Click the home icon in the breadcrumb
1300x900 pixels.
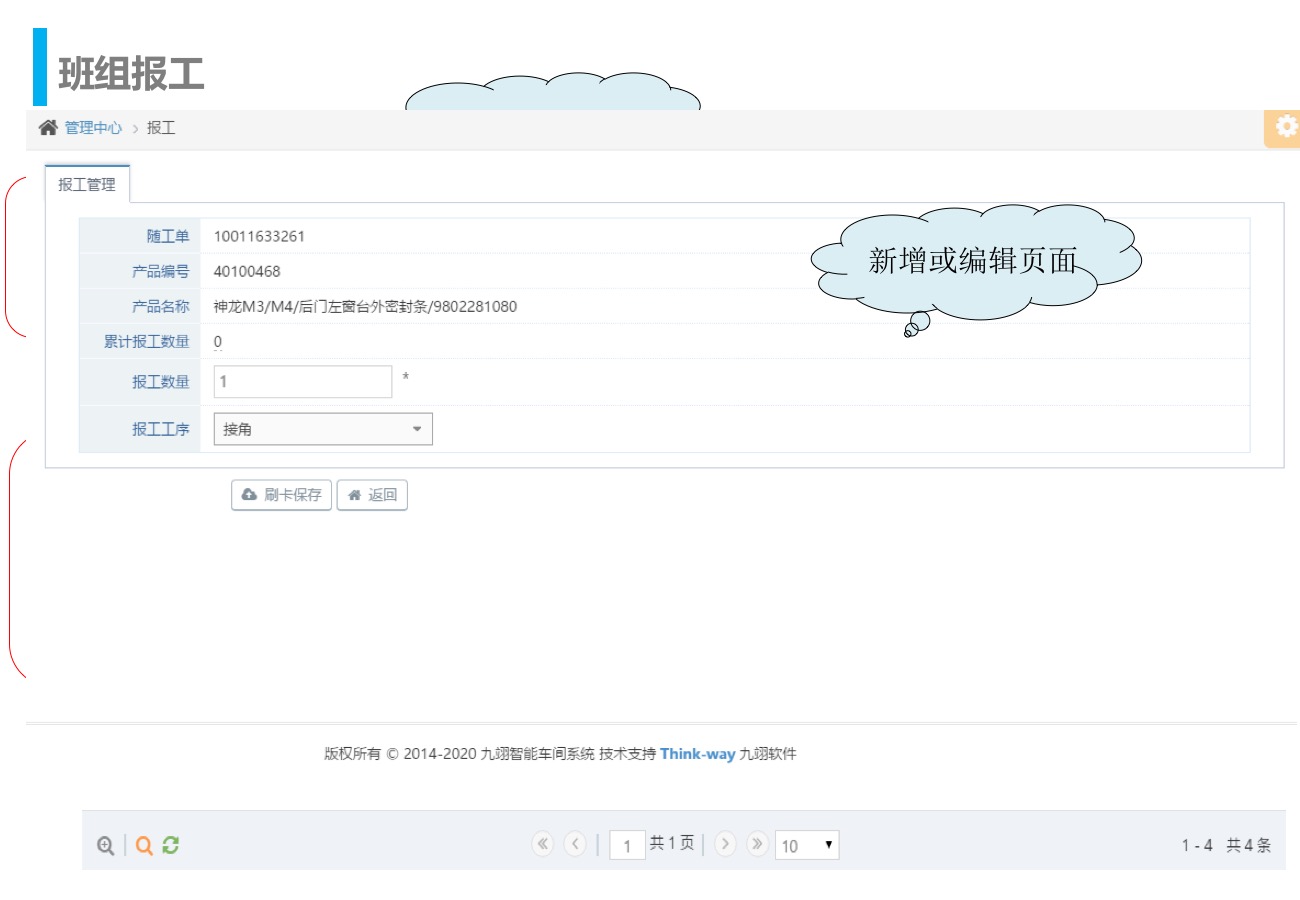click(47, 128)
